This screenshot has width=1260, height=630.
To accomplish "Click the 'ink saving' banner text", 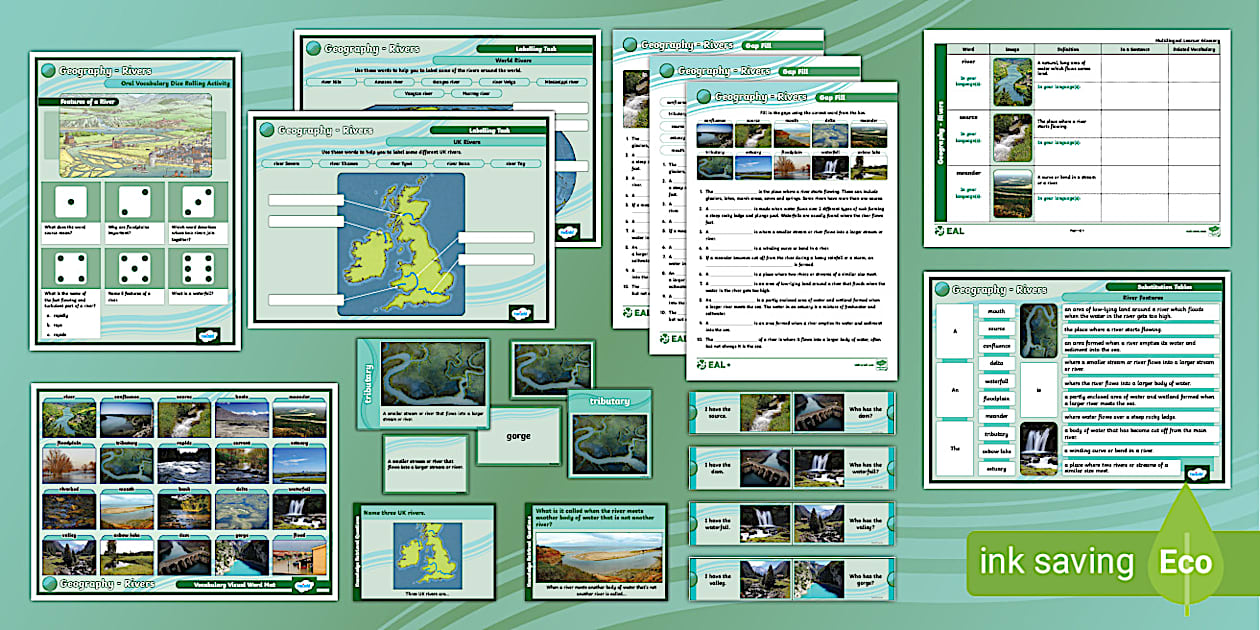I will pos(1056,562).
